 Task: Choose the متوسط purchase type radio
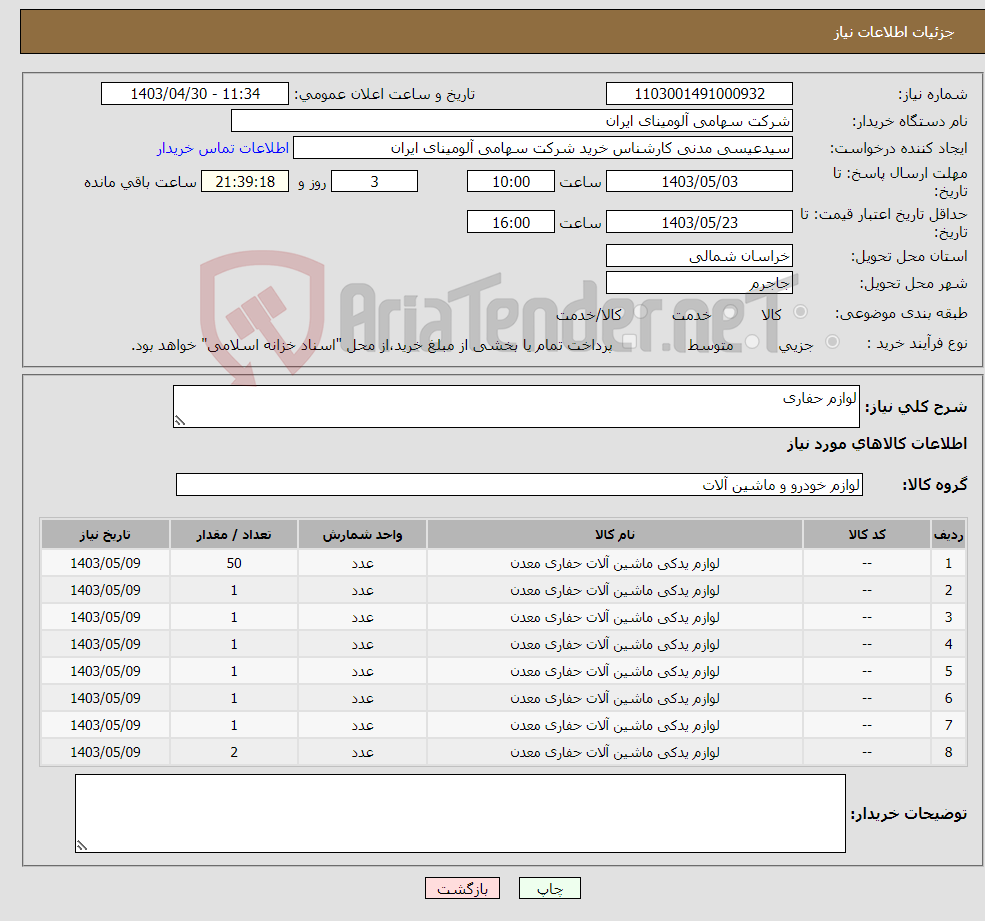tap(752, 342)
